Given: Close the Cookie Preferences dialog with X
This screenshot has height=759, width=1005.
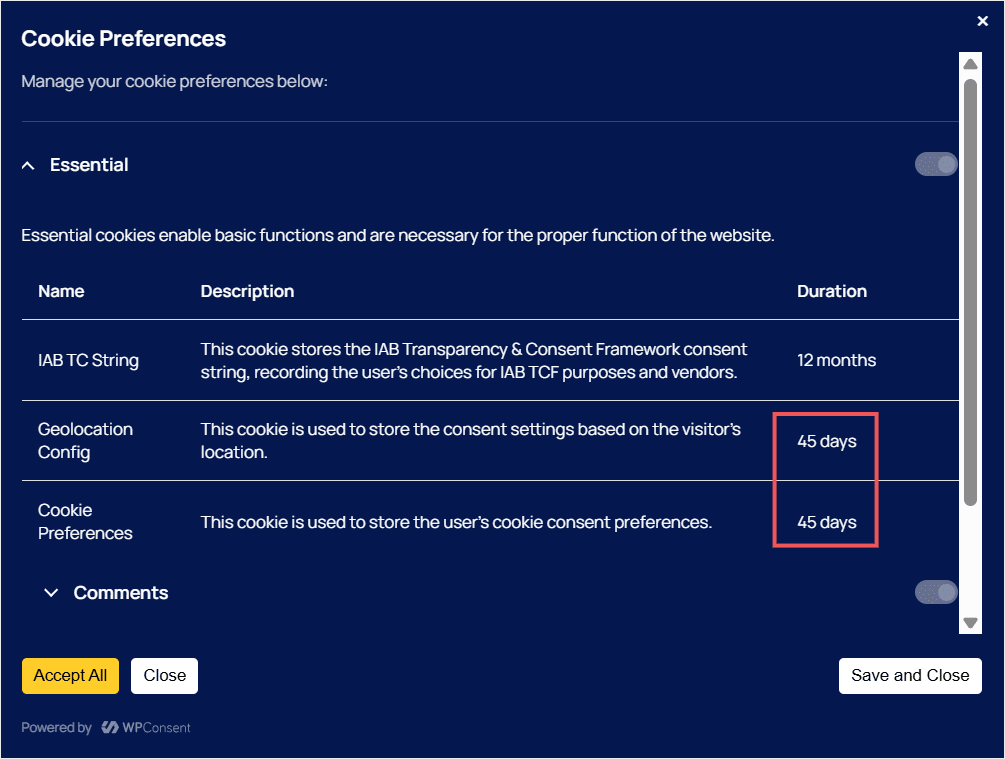Looking at the screenshot, I should 982,21.
